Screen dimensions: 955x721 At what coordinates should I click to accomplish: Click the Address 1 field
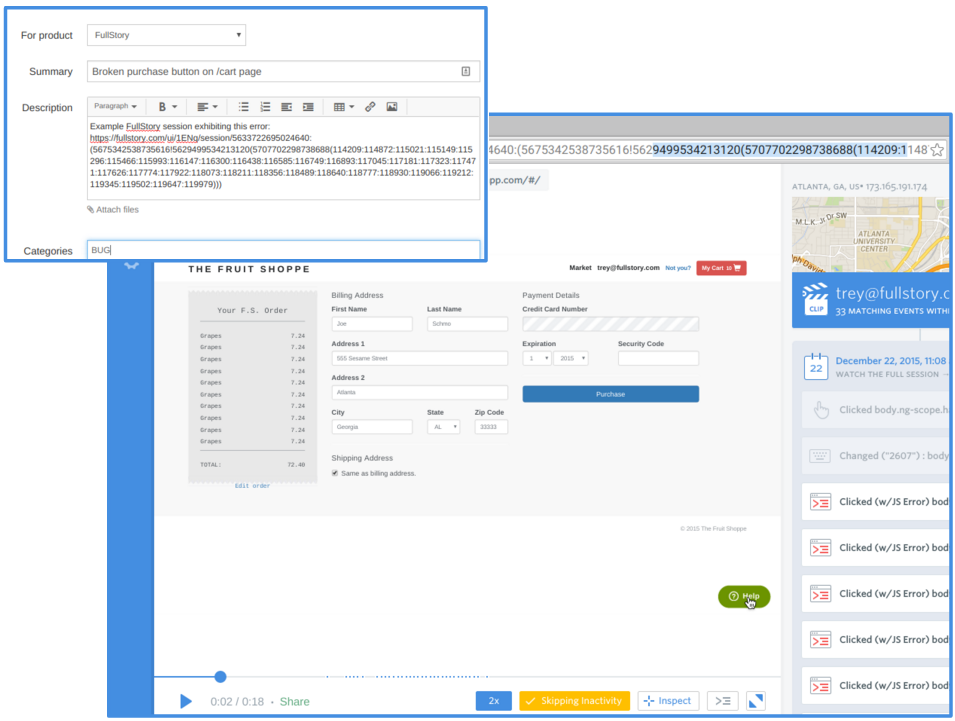(x=420, y=358)
